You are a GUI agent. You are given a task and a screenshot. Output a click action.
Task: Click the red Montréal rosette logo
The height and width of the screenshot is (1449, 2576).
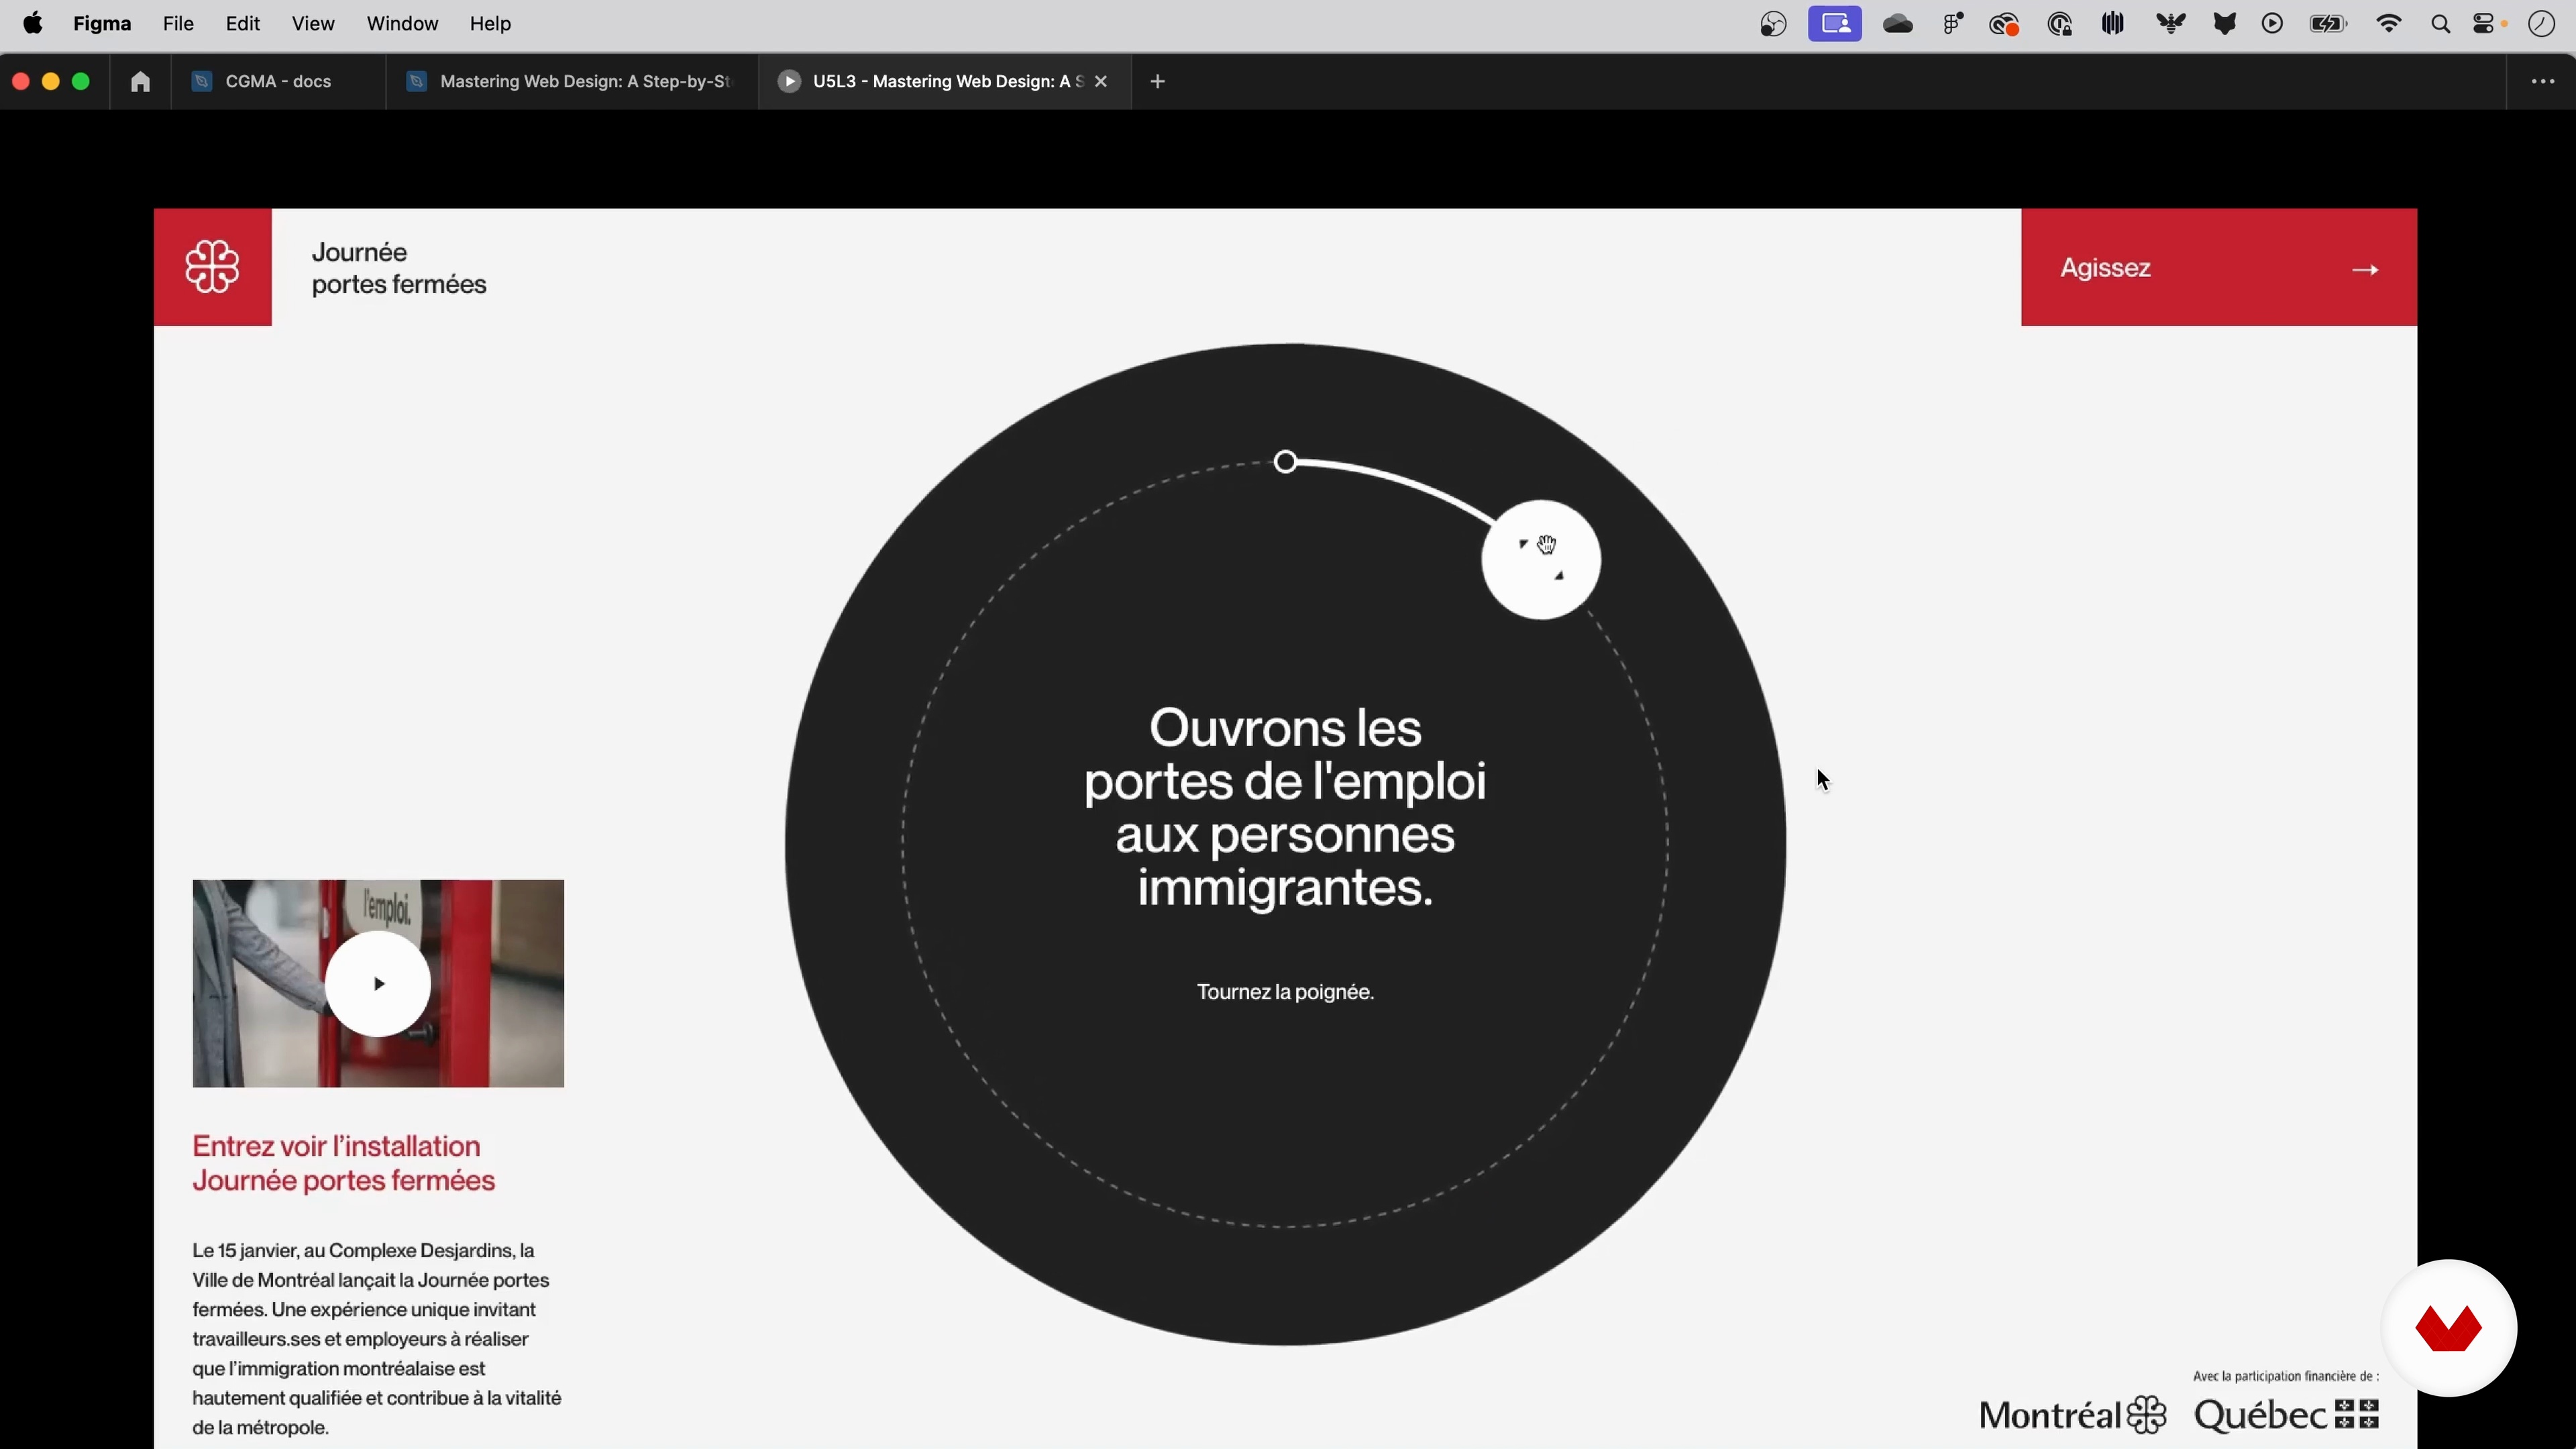click(213, 267)
